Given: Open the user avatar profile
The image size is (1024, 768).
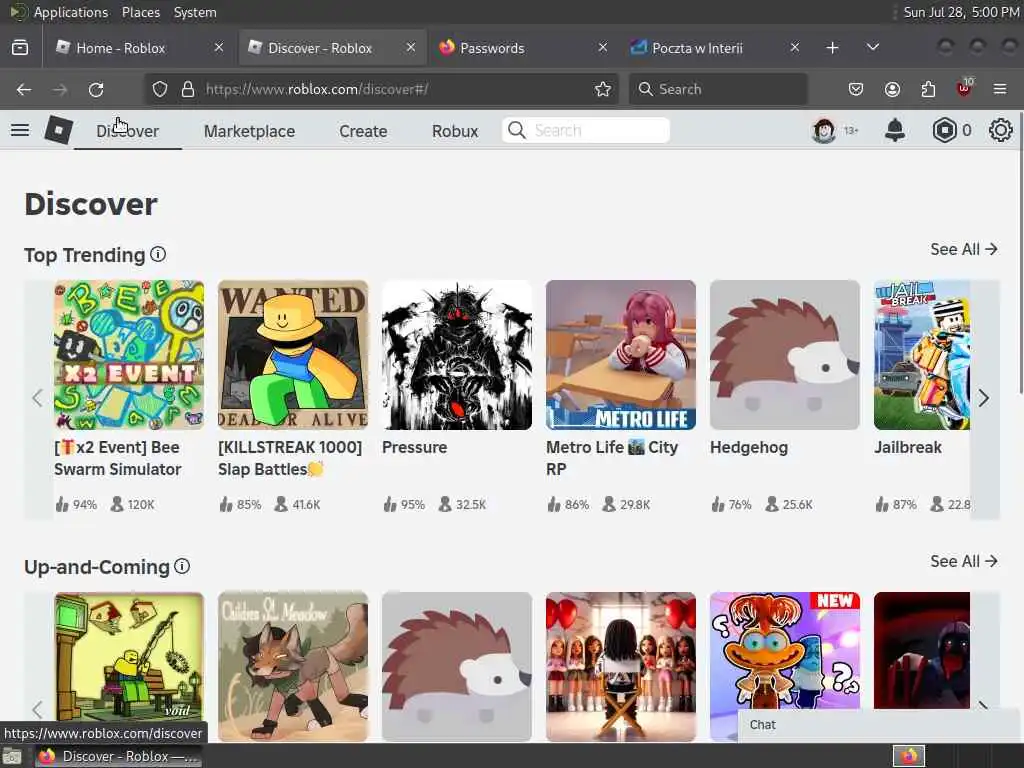Looking at the screenshot, I should tap(824, 131).
